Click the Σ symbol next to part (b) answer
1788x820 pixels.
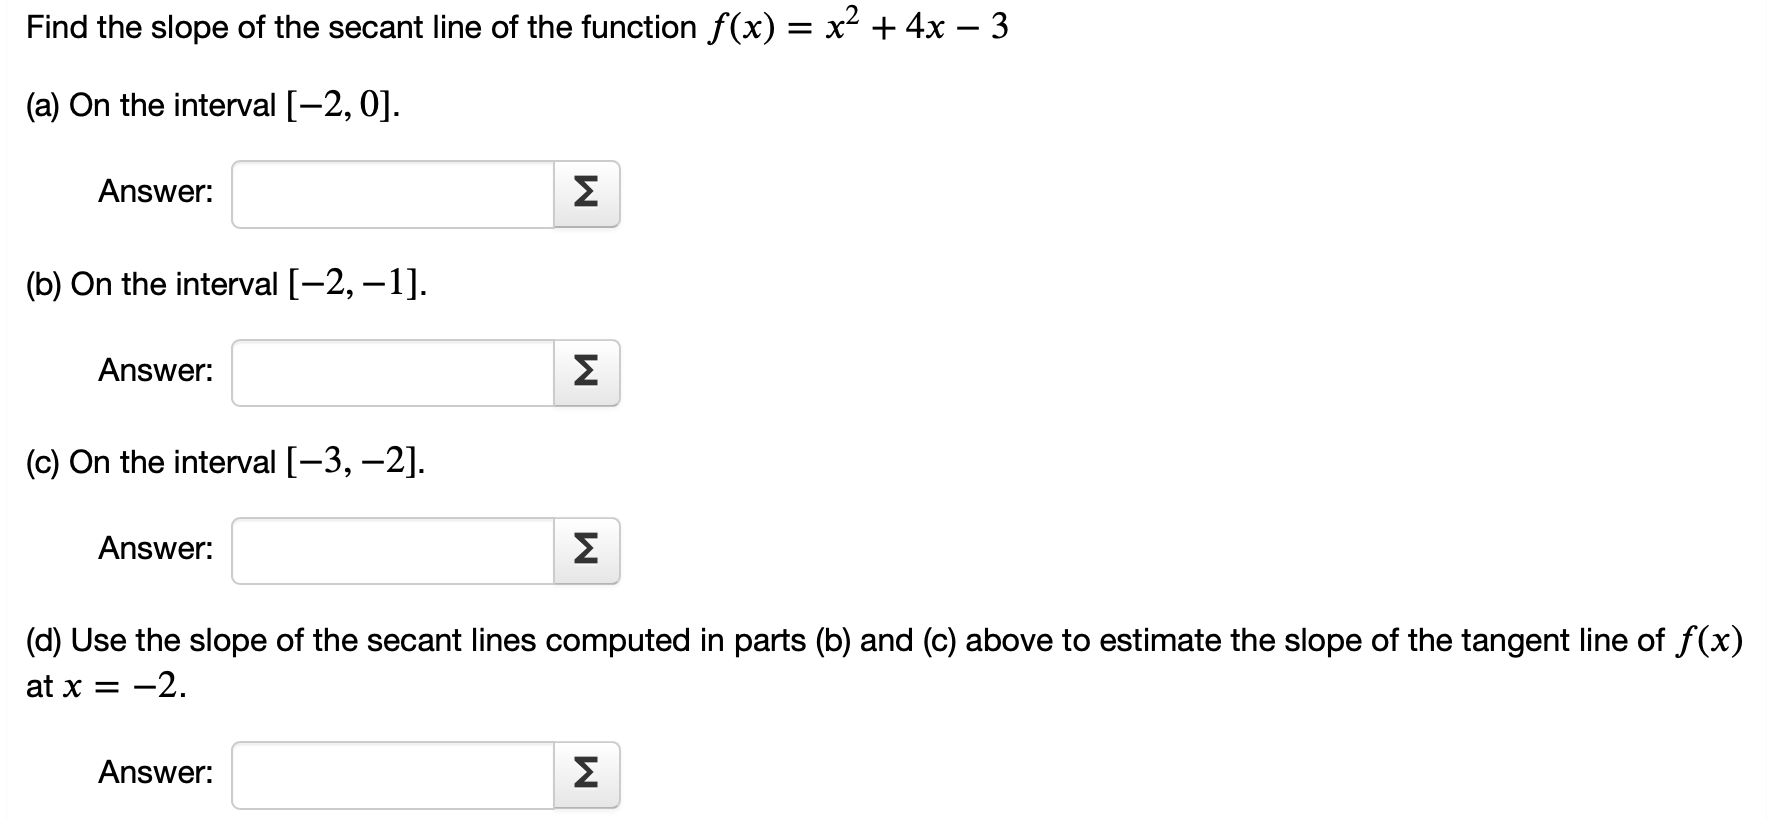[585, 372]
